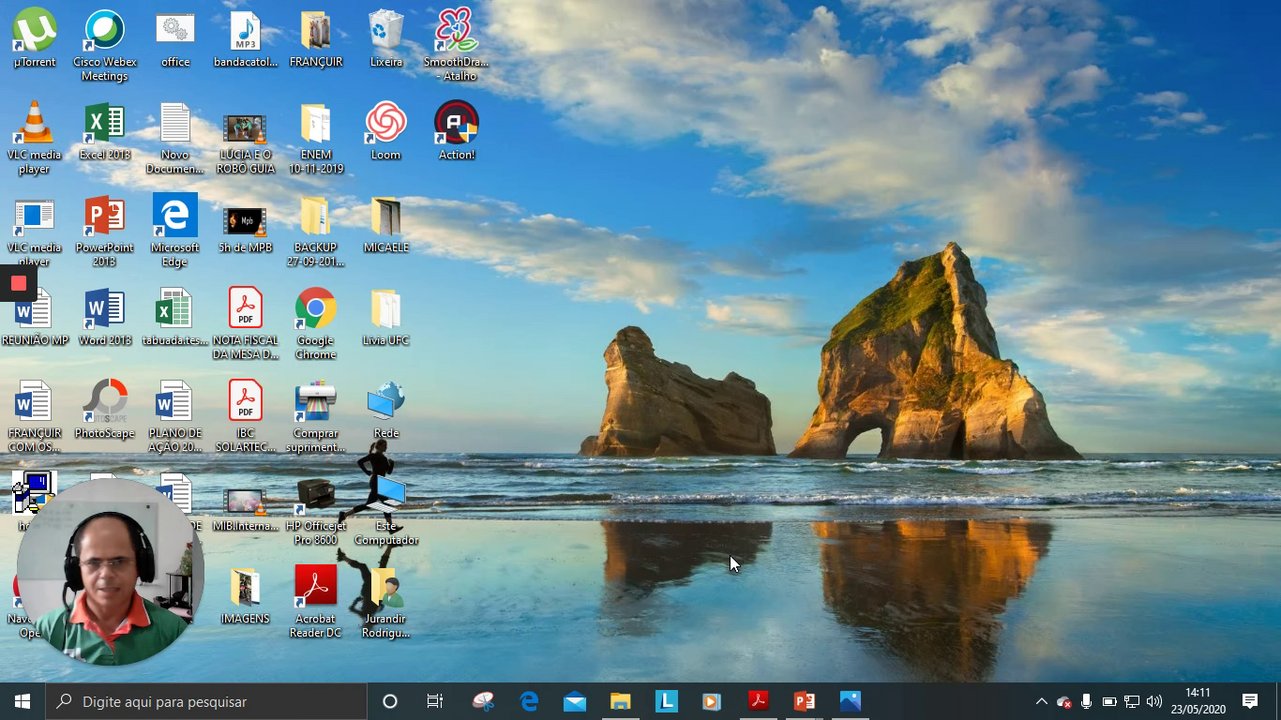Select the office desktop icon
1281x720 pixels.
click(175, 39)
